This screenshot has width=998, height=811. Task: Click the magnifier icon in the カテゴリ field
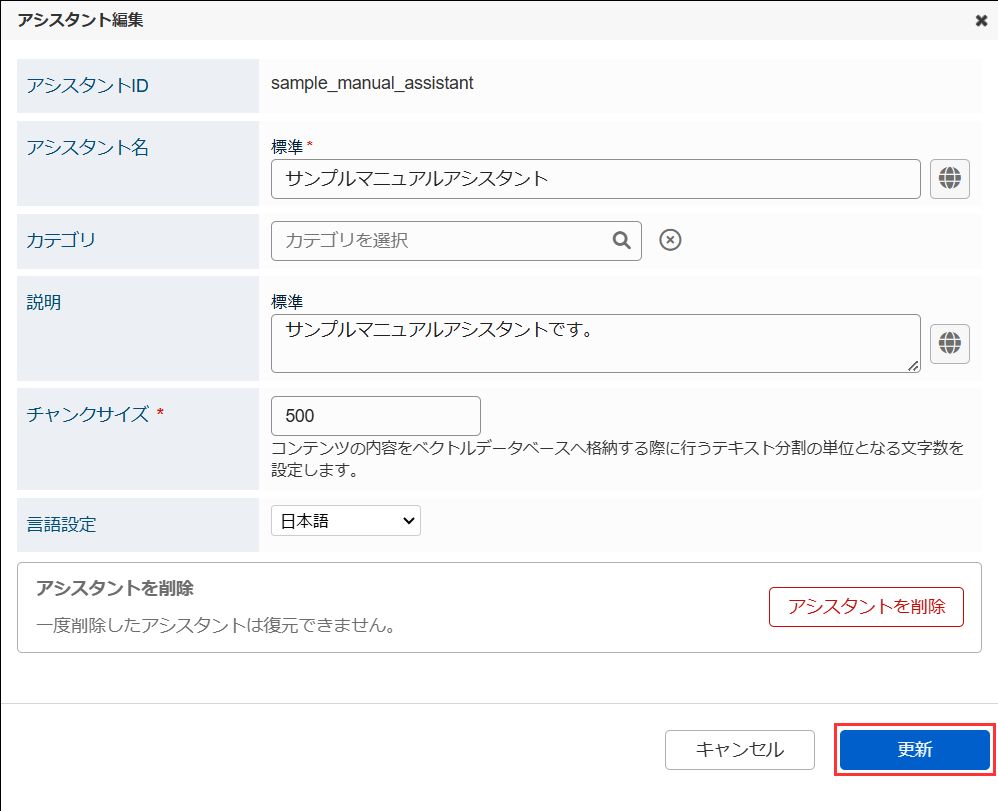(x=622, y=240)
